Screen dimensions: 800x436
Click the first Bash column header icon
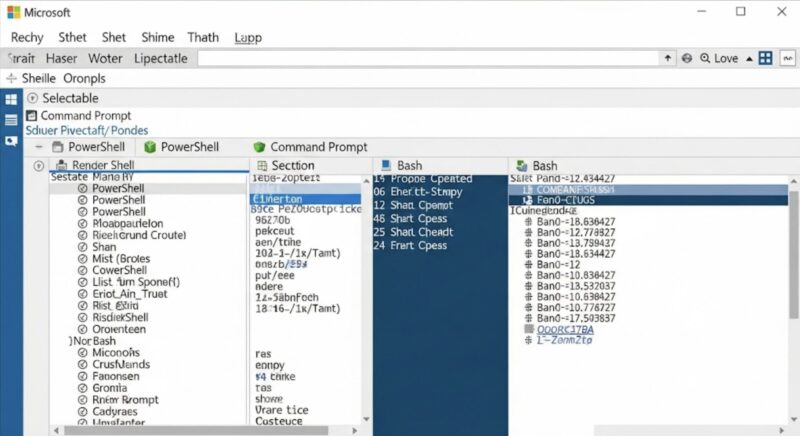(386, 165)
